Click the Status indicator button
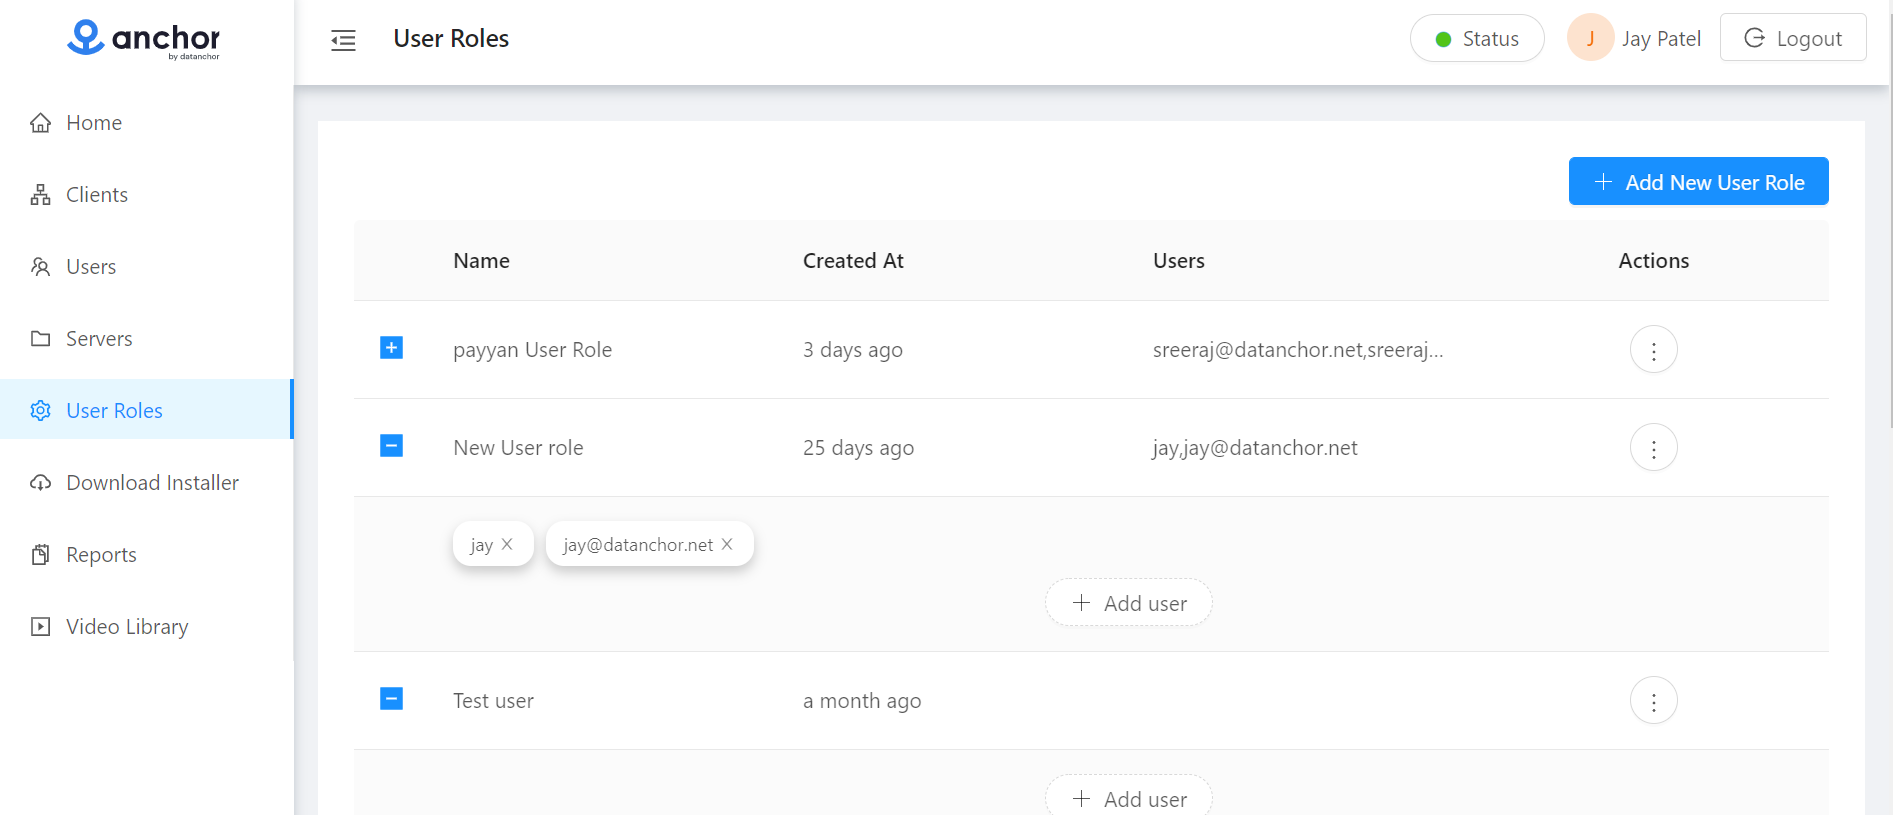 click(1477, 39)
